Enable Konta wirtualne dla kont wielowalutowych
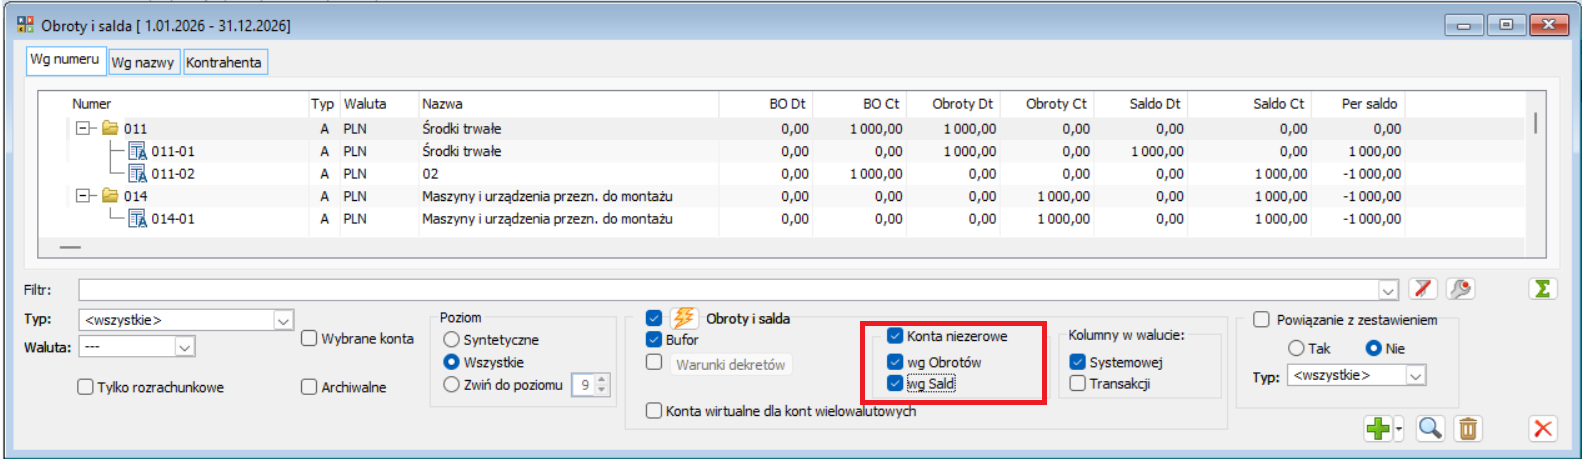The width and height of the screenshot is (1585, 463). 654,410
